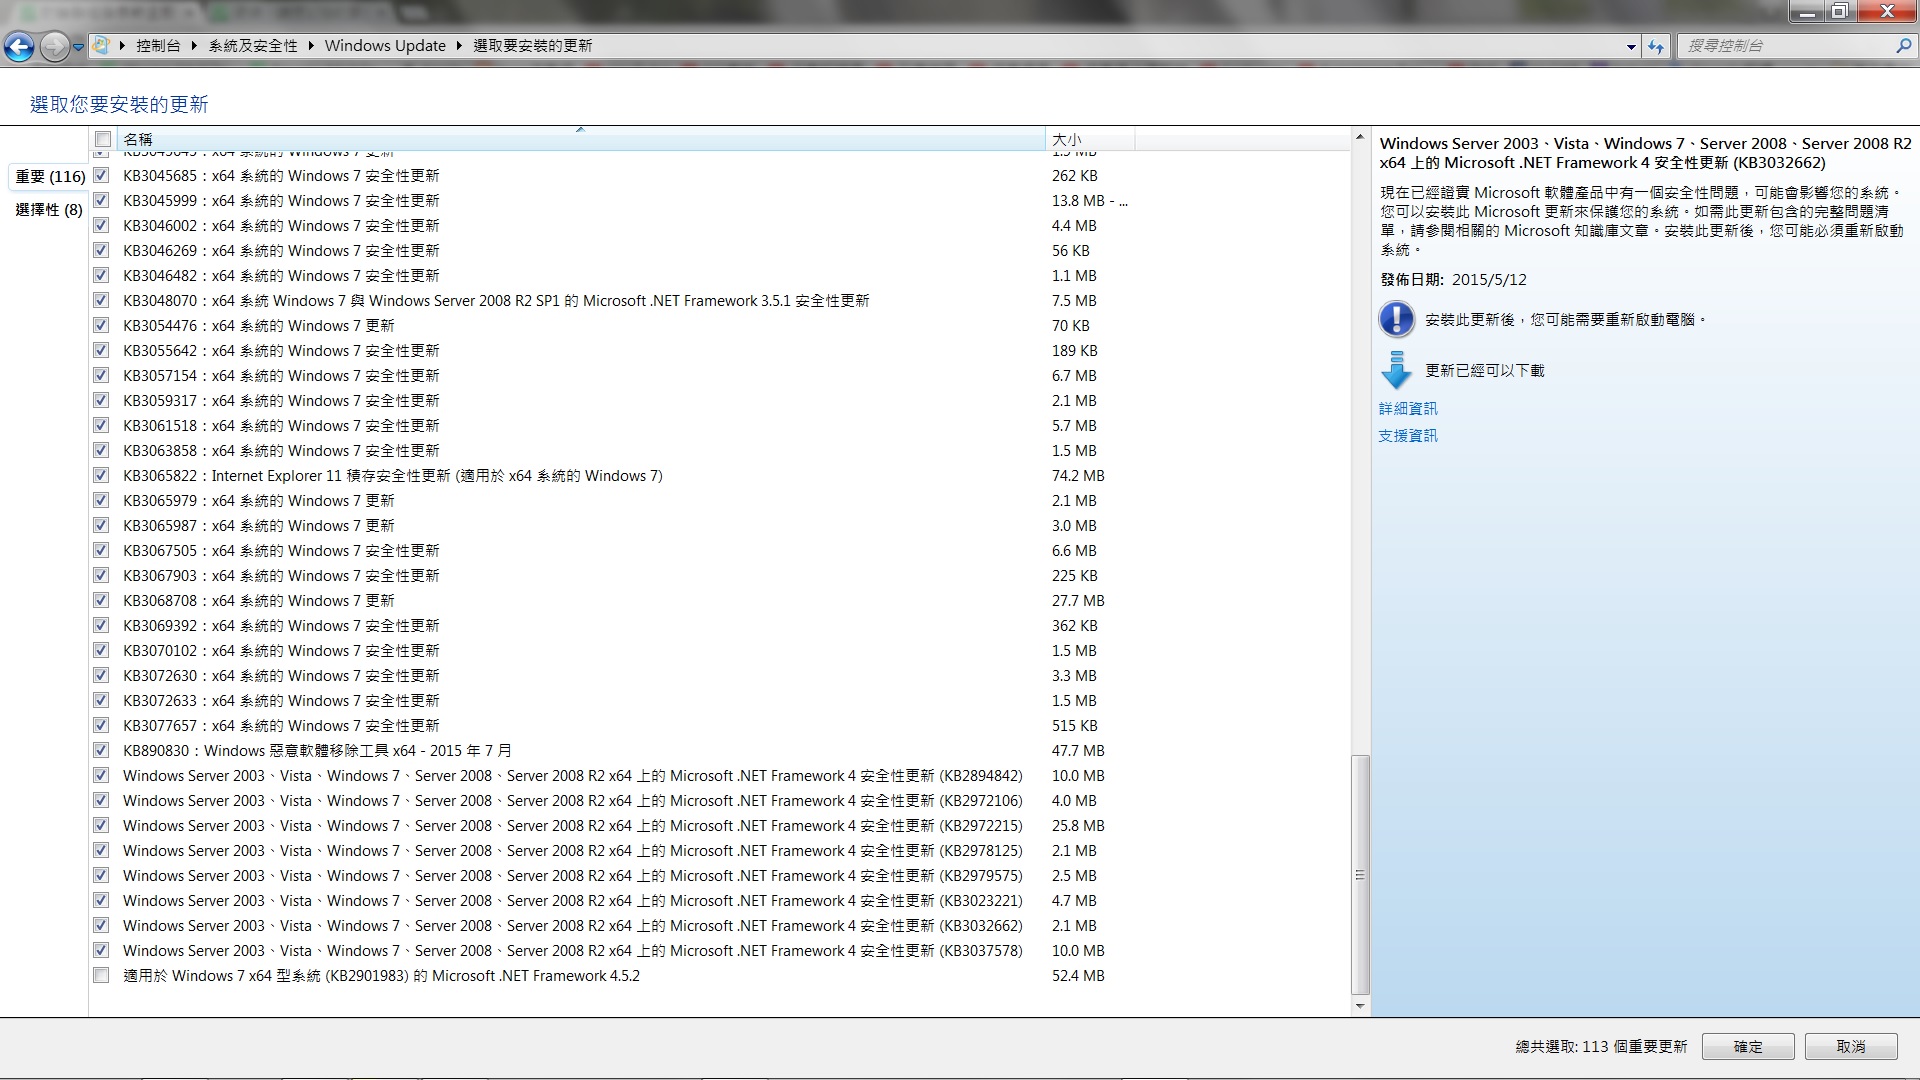
Task: Uncheck the KB3037578 .NET Framework 4 checkbox
Action: pyautogui.click(x=101, y=950)
